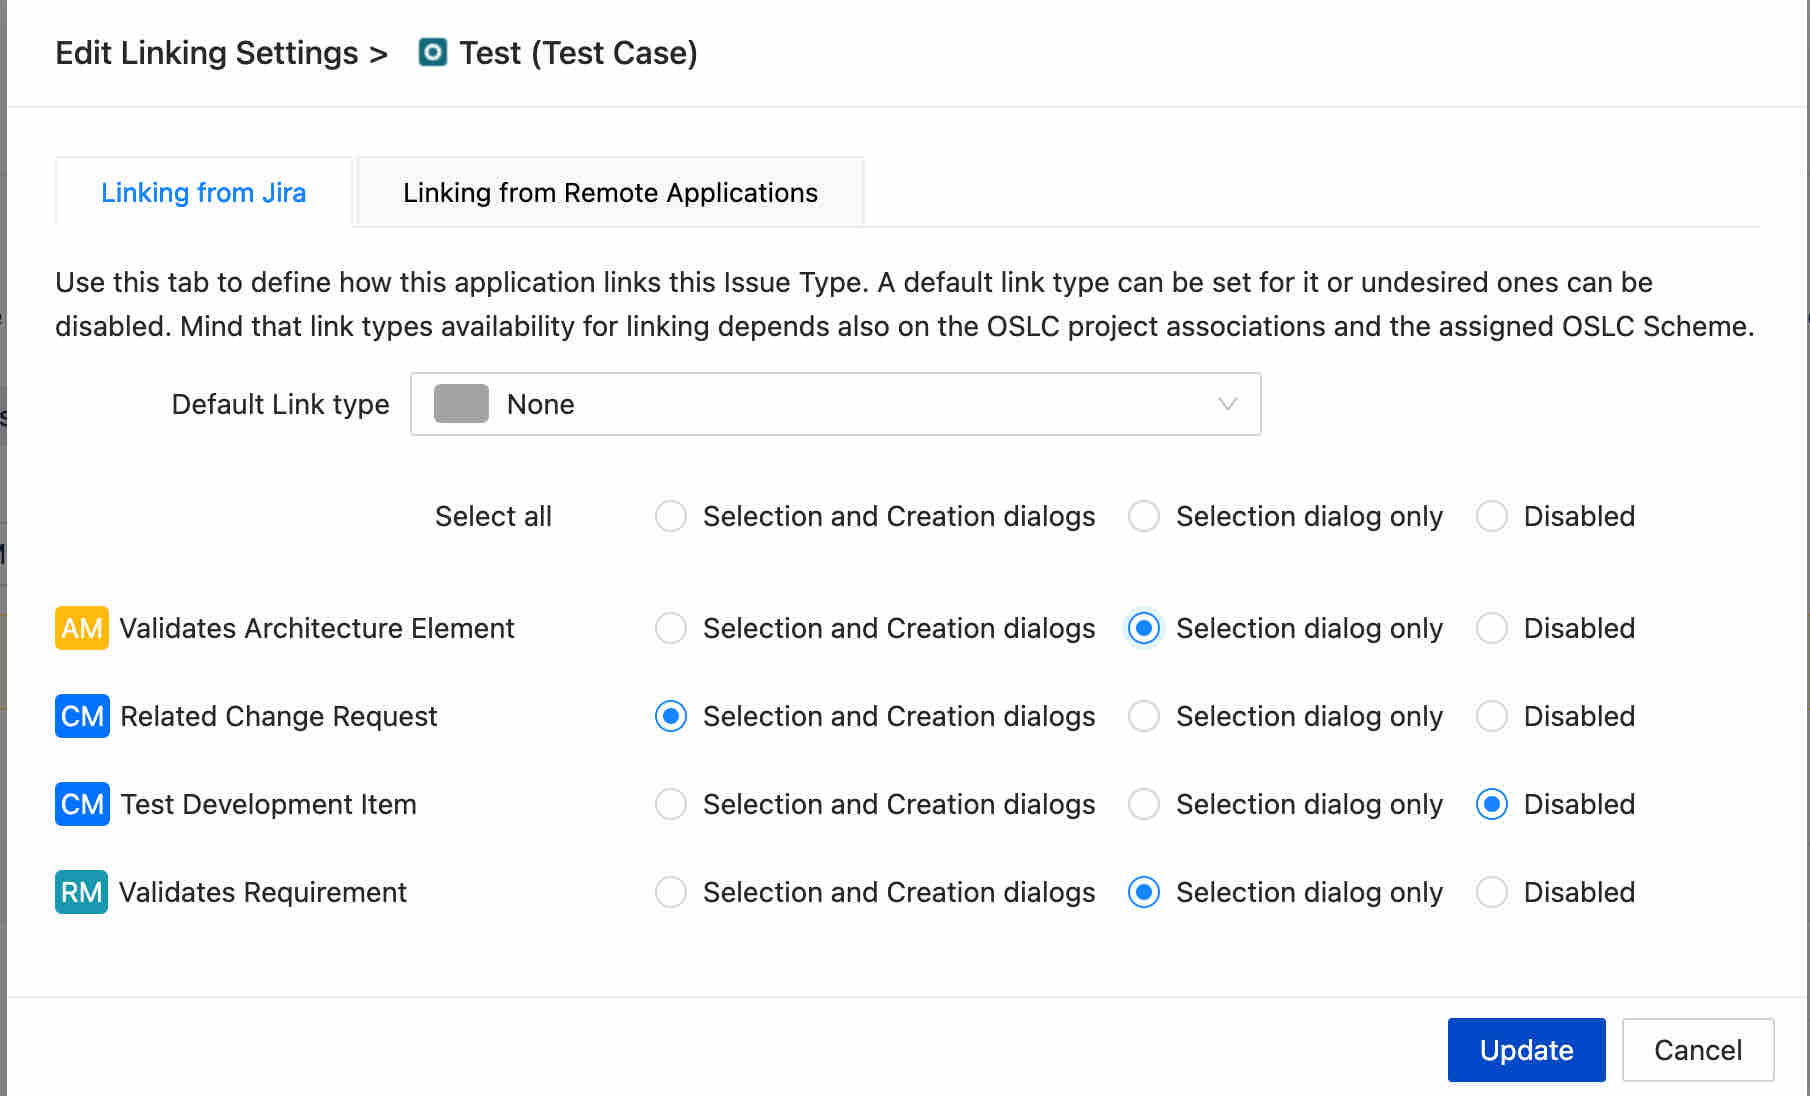Disable the Validates Requirement link type
1810x1096 pixels.
coord(1492,892)
